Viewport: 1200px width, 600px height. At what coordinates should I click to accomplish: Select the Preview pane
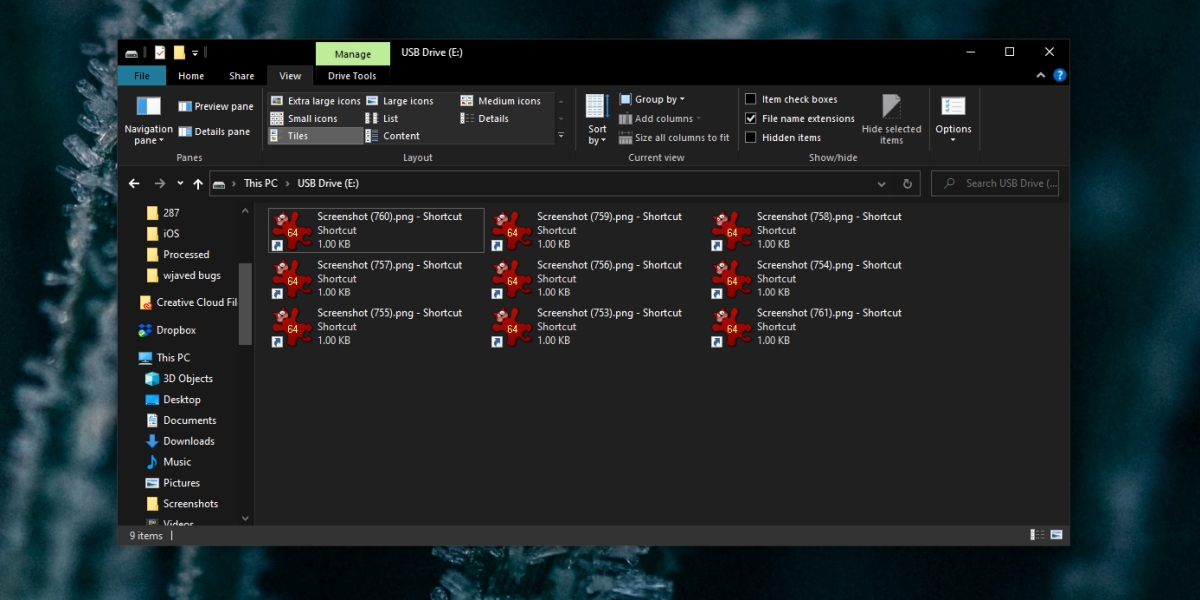tap(215, 105)
